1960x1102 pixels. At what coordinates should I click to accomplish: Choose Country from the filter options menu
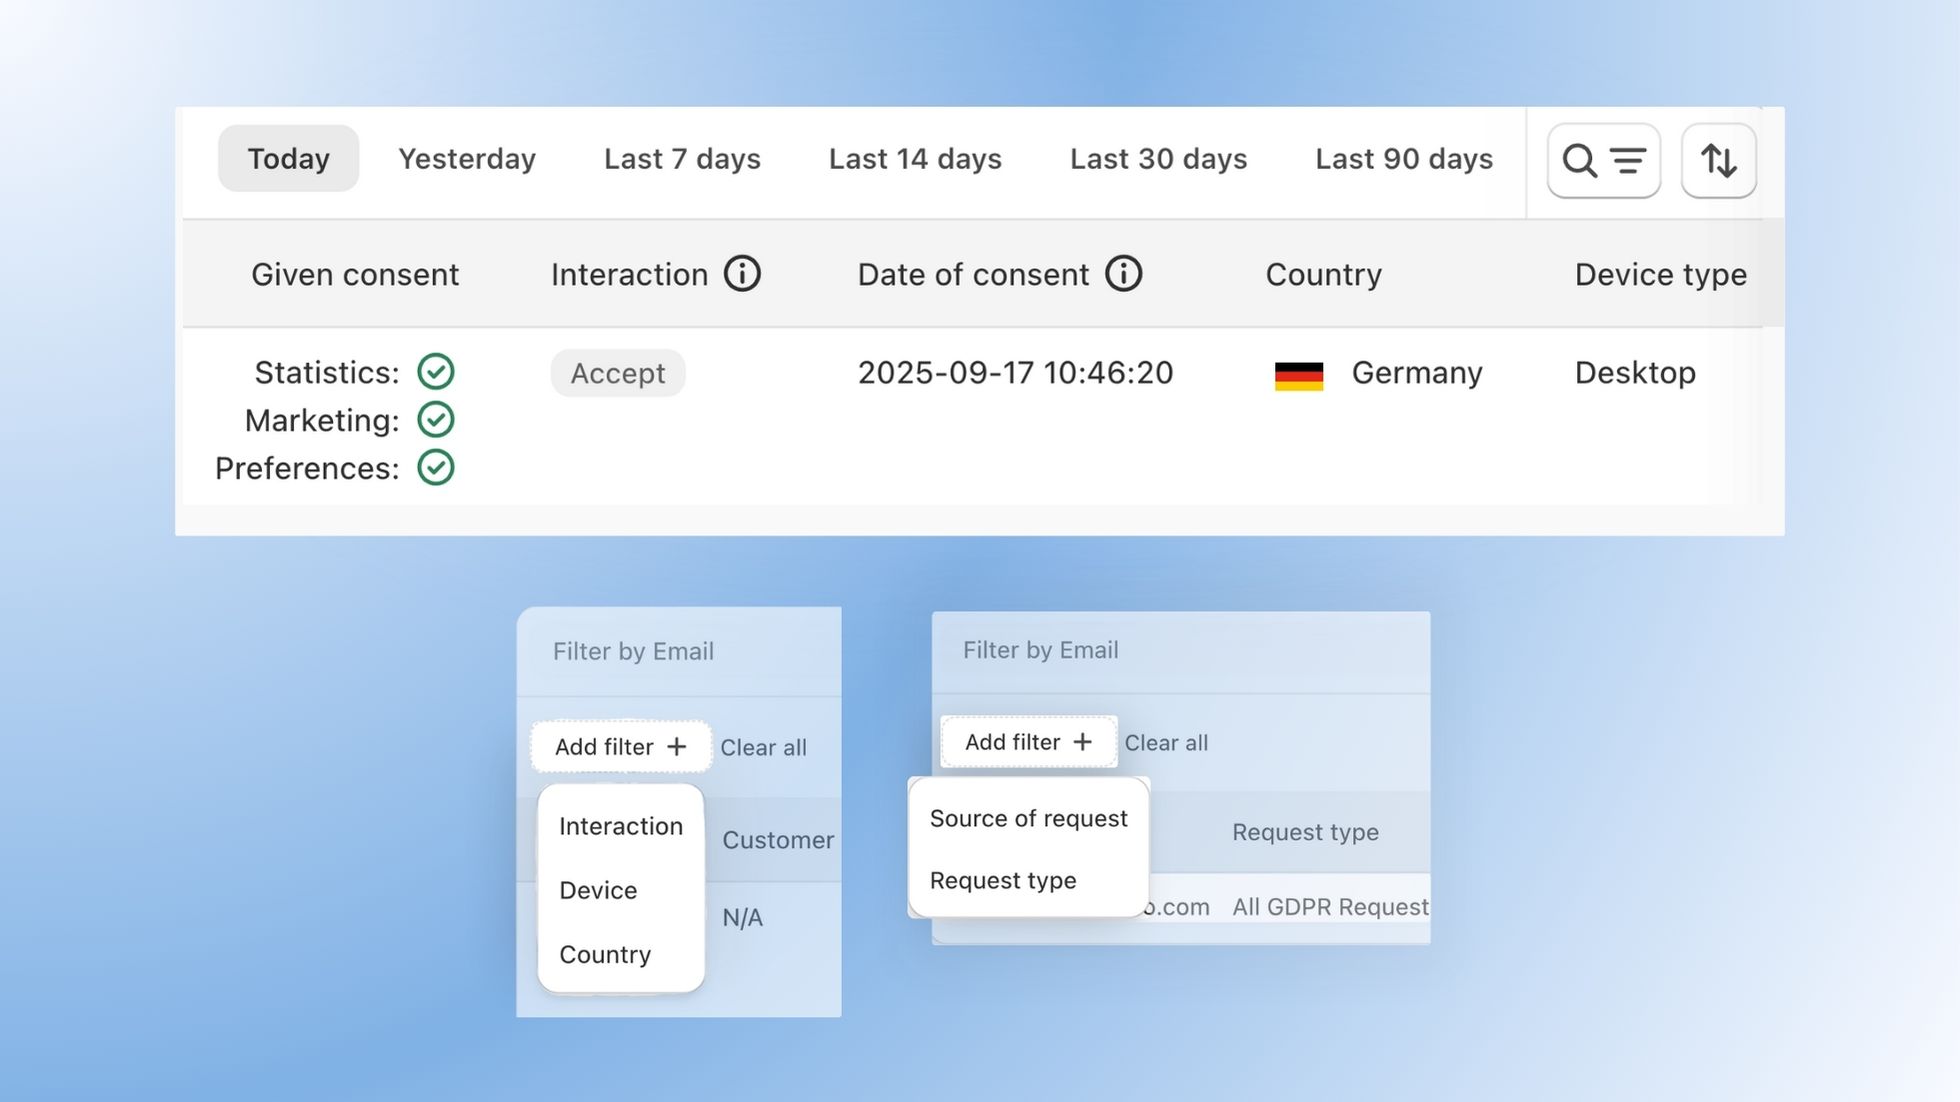point(604,954)
